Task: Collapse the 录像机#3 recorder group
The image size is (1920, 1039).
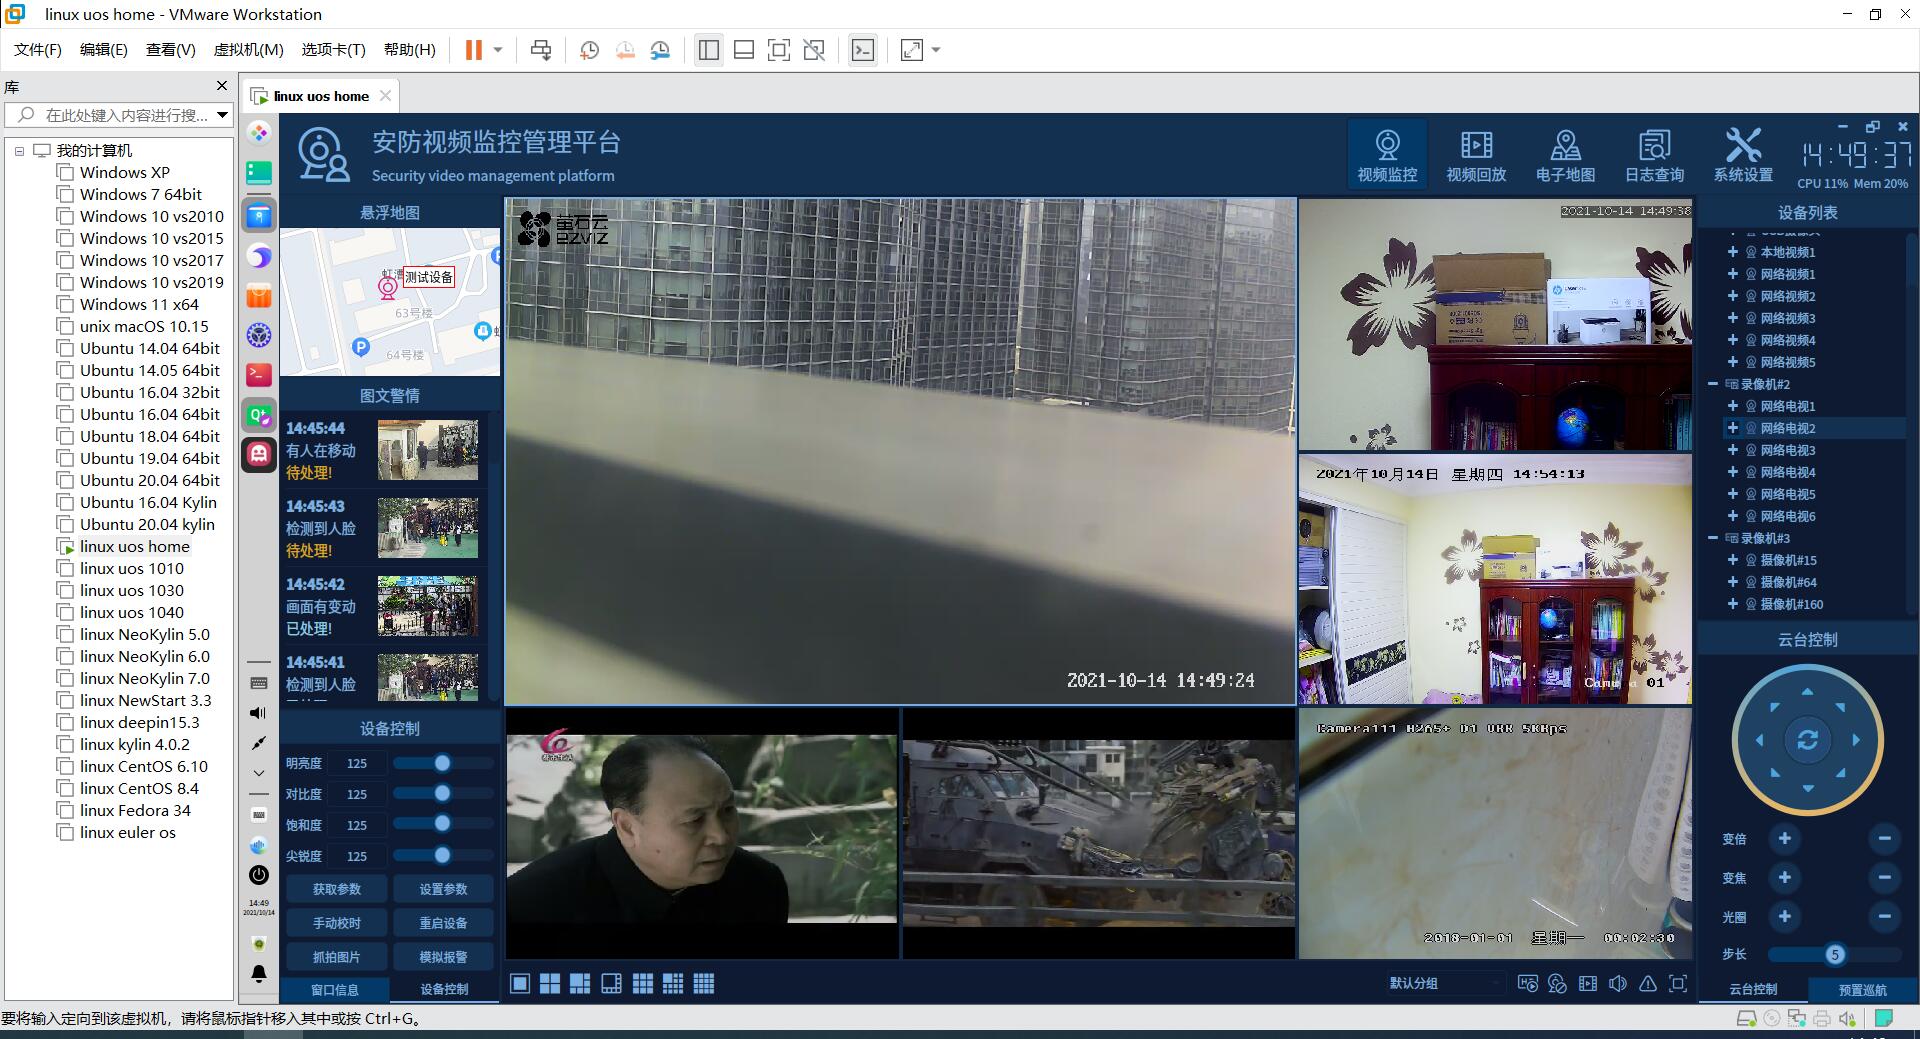Action: [1712, 538]
